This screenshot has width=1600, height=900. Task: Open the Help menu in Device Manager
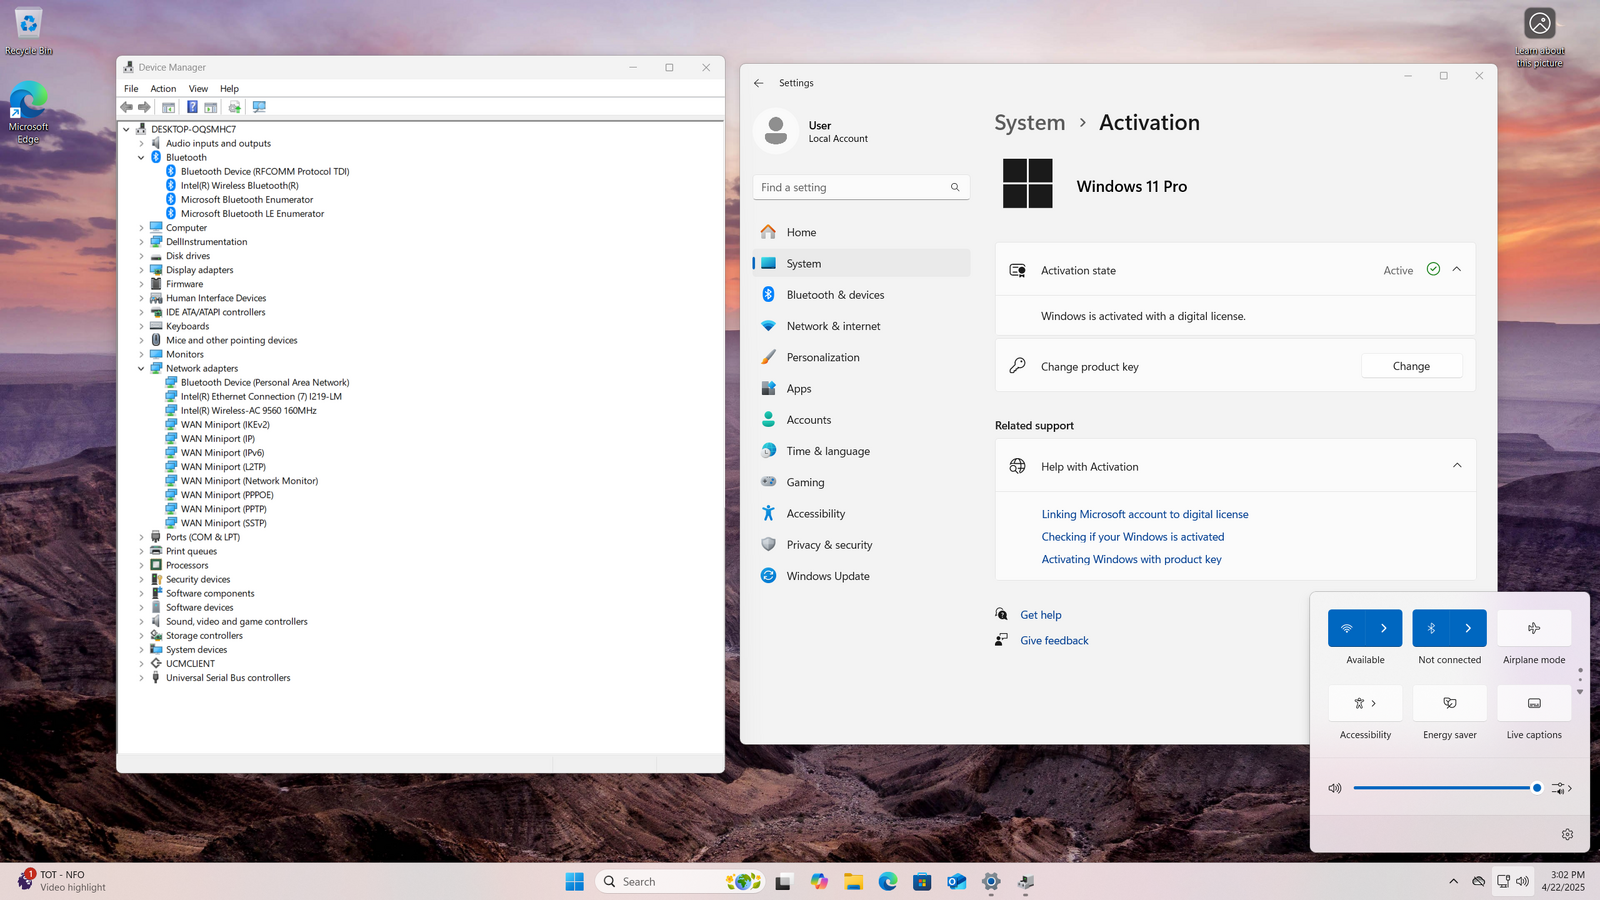(229, 89)
